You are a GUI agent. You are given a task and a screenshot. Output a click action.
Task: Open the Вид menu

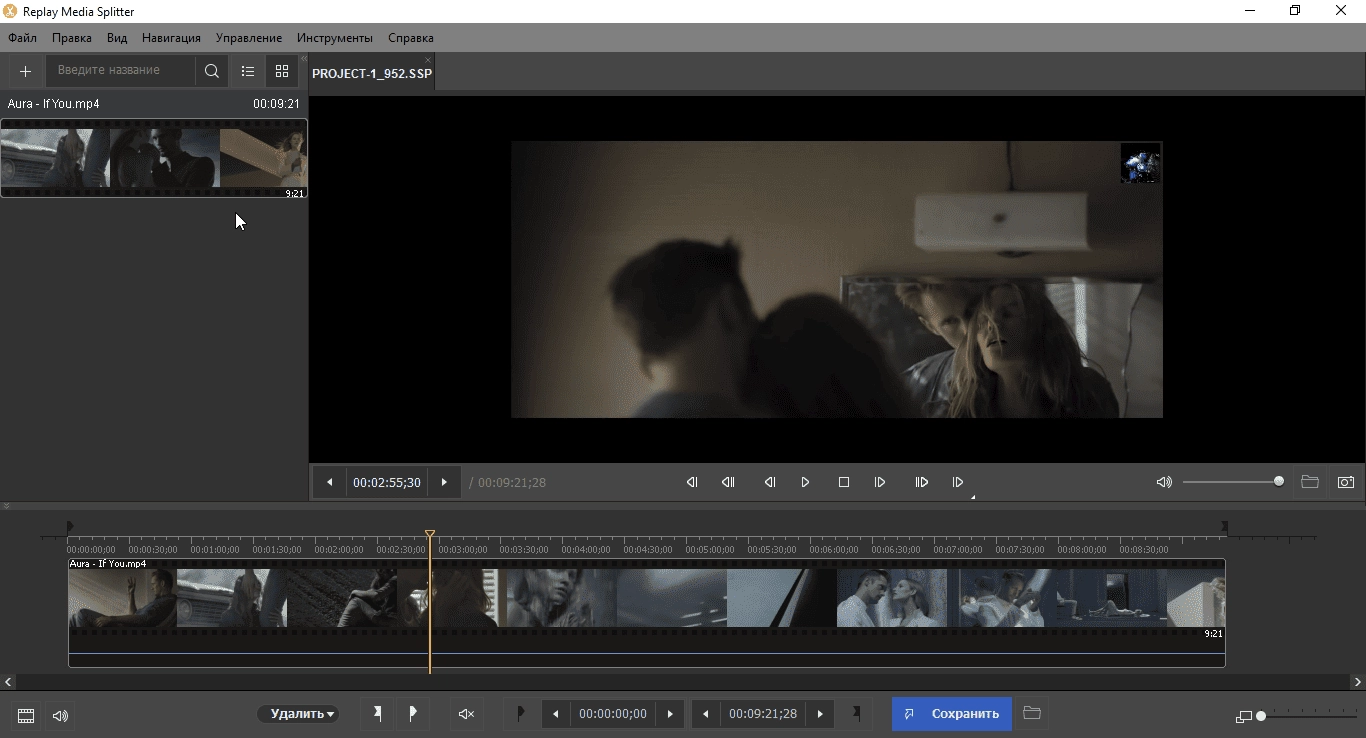pos(117,38)
